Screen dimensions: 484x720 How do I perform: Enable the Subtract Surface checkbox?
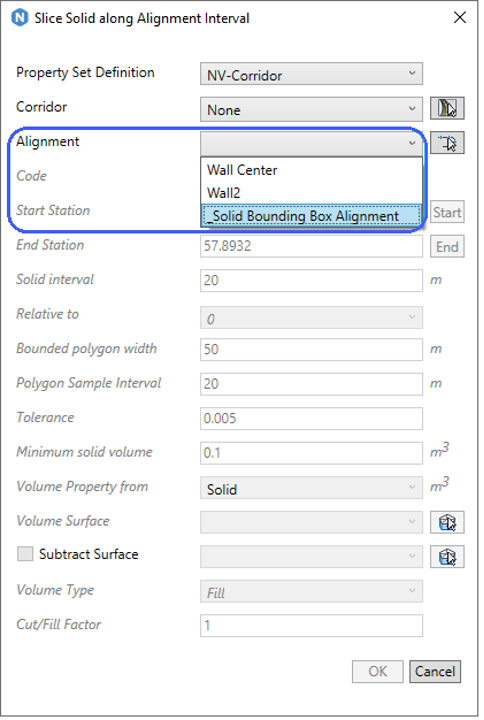point(25,554)
